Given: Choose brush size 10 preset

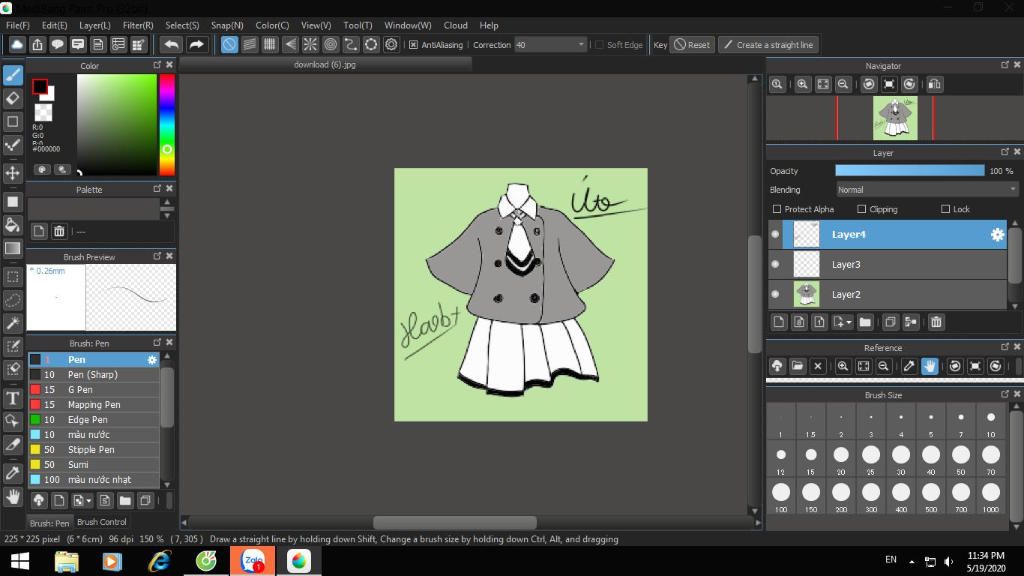Looking at the screenshot, I should coord(991,423).
